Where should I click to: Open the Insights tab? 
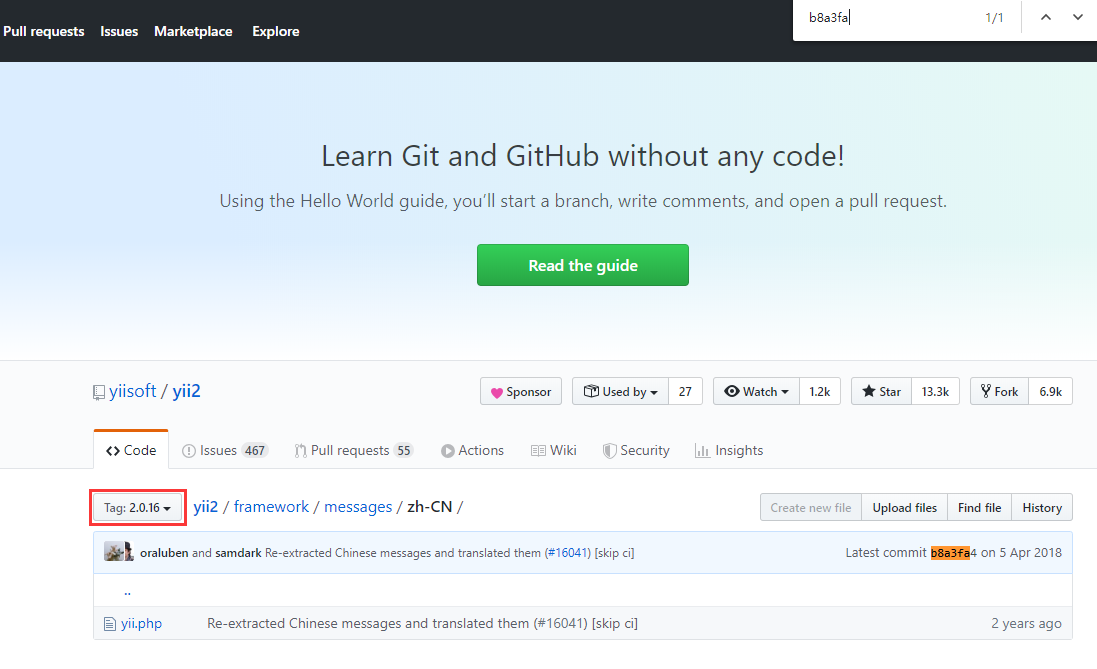click(x=729, y=450)
